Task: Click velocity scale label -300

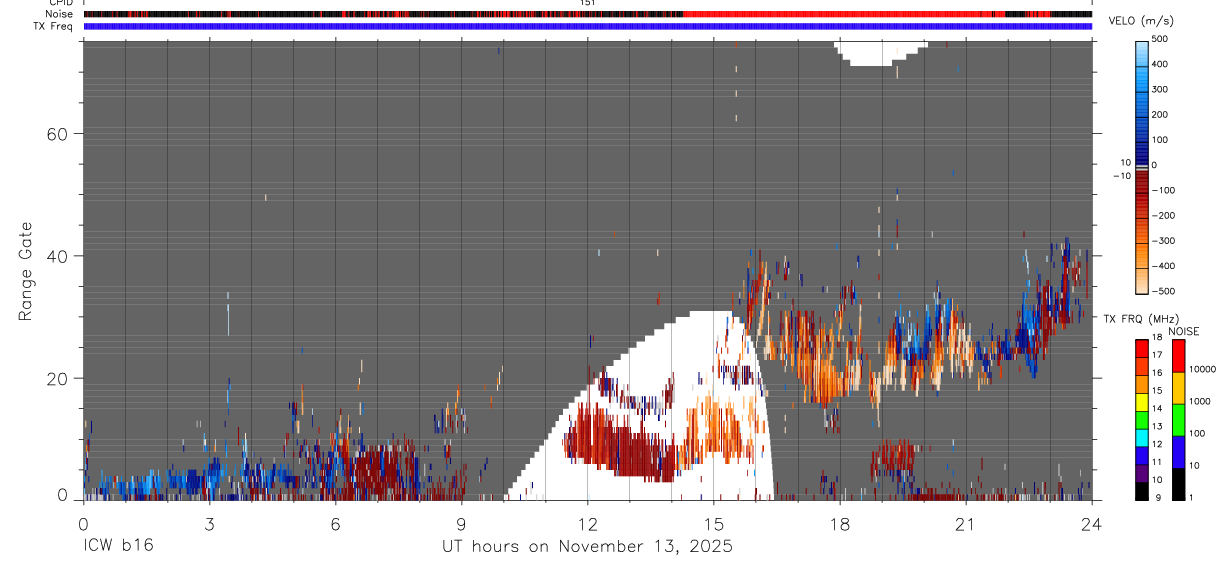Action: pos(1162,241)
